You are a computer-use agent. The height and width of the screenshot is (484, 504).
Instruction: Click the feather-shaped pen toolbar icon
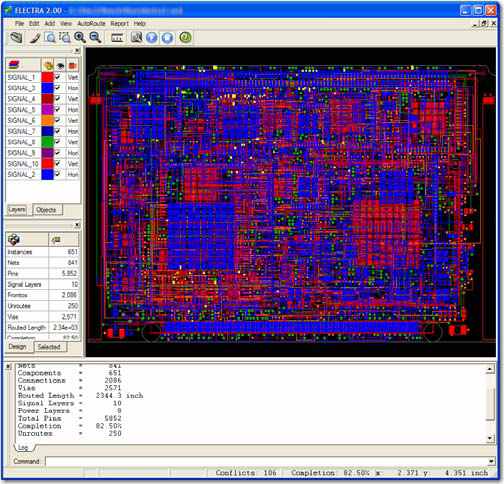(x=35, y=37)
